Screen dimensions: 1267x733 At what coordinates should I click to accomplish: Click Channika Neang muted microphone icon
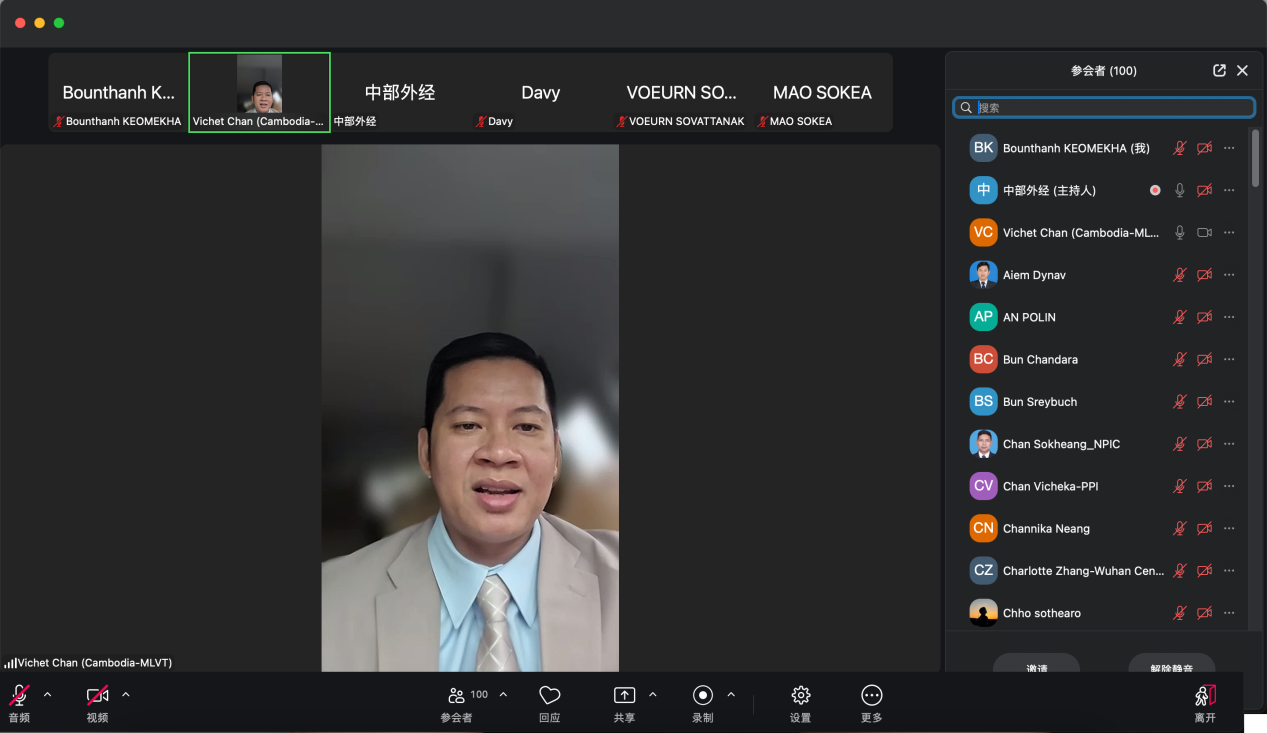(x=1180, y=528)
